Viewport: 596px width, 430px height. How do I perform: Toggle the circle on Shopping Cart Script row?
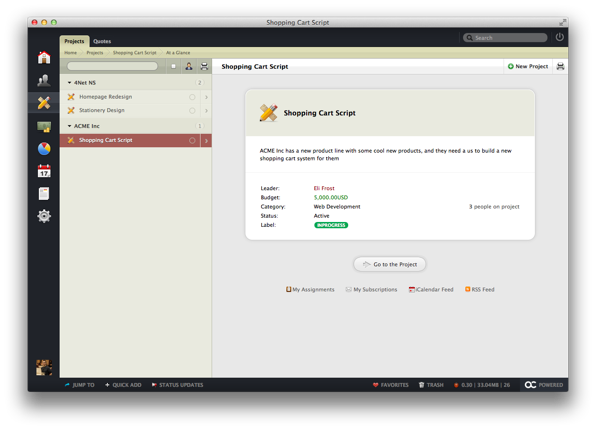(x=192, y=141)
